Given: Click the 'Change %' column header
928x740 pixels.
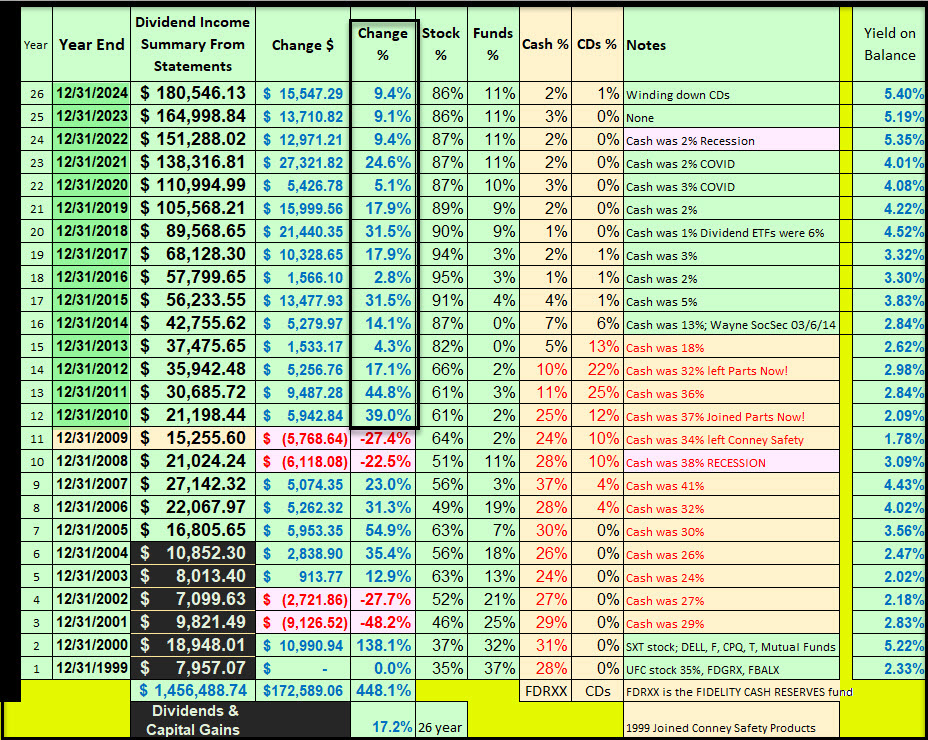Looking at the screenshot, I should (383, 45).
